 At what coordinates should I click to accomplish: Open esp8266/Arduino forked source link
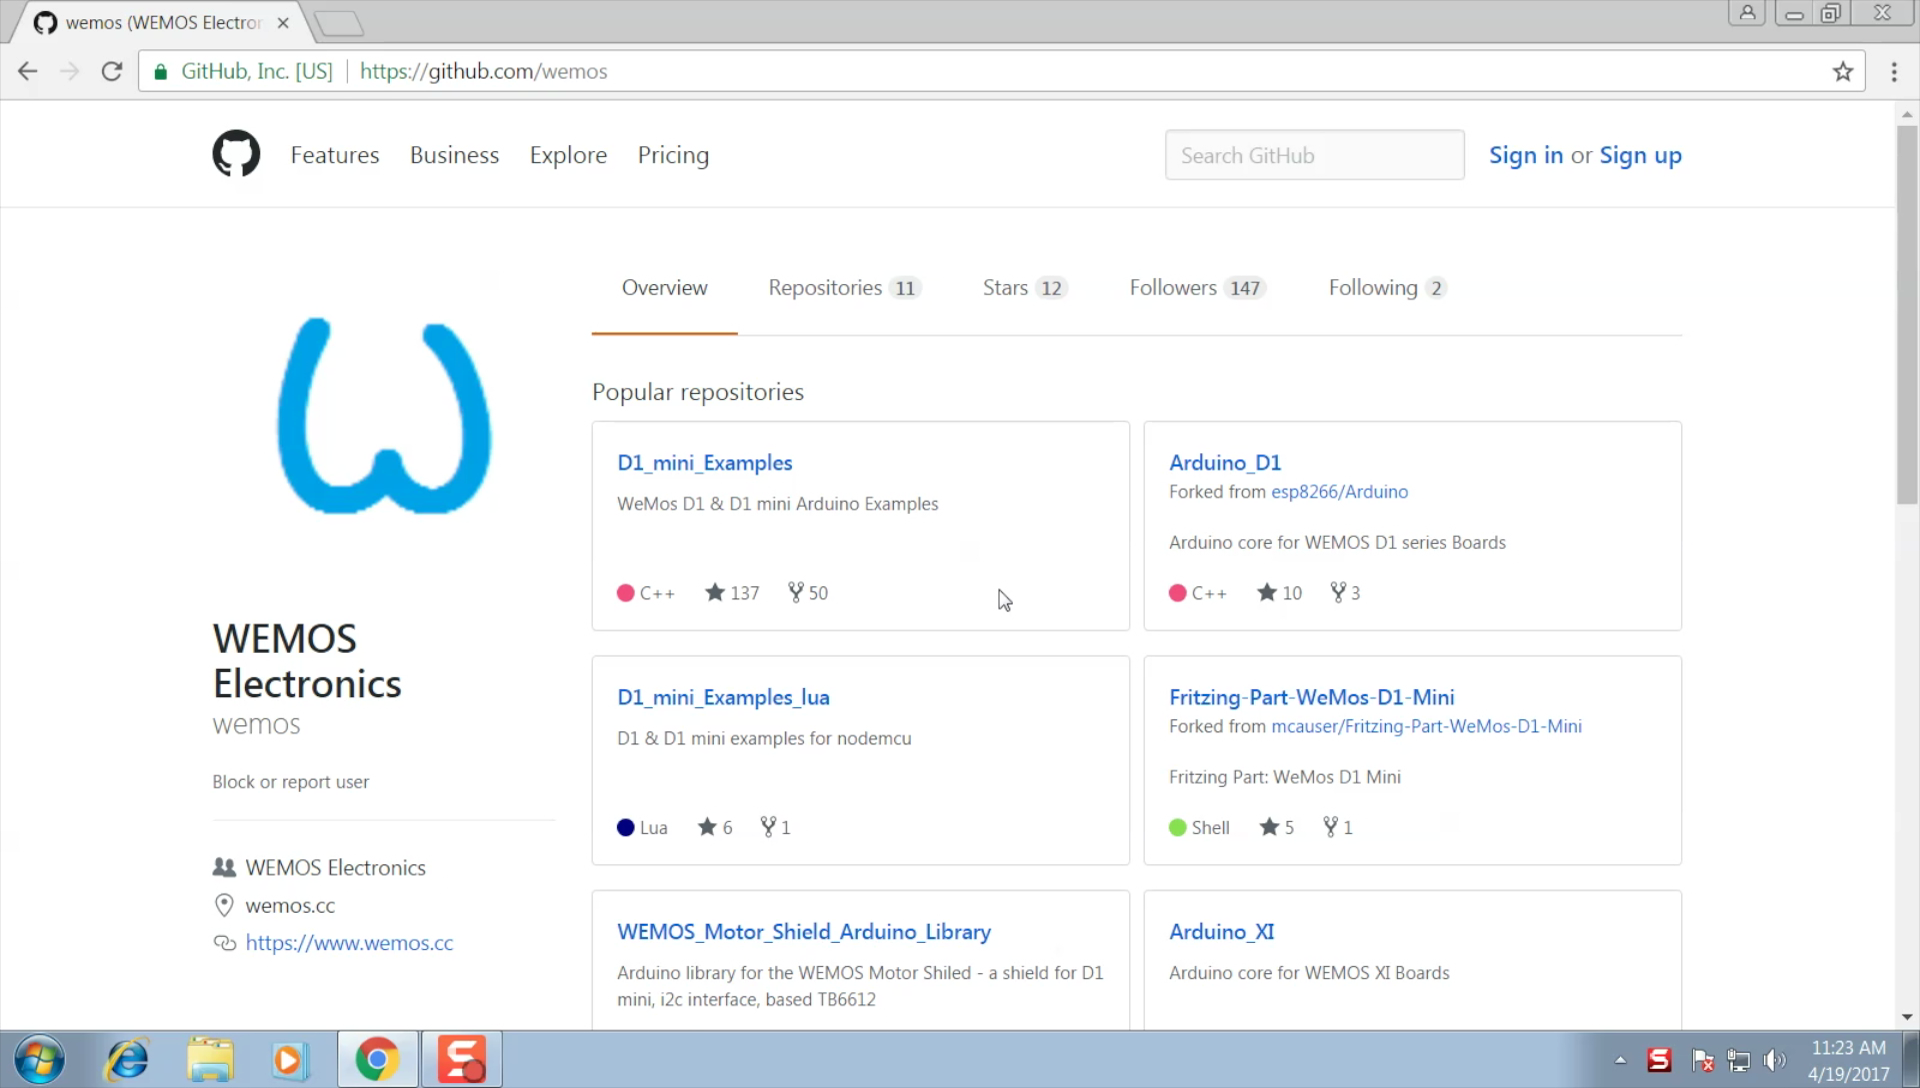click(x=1339, y=492)
